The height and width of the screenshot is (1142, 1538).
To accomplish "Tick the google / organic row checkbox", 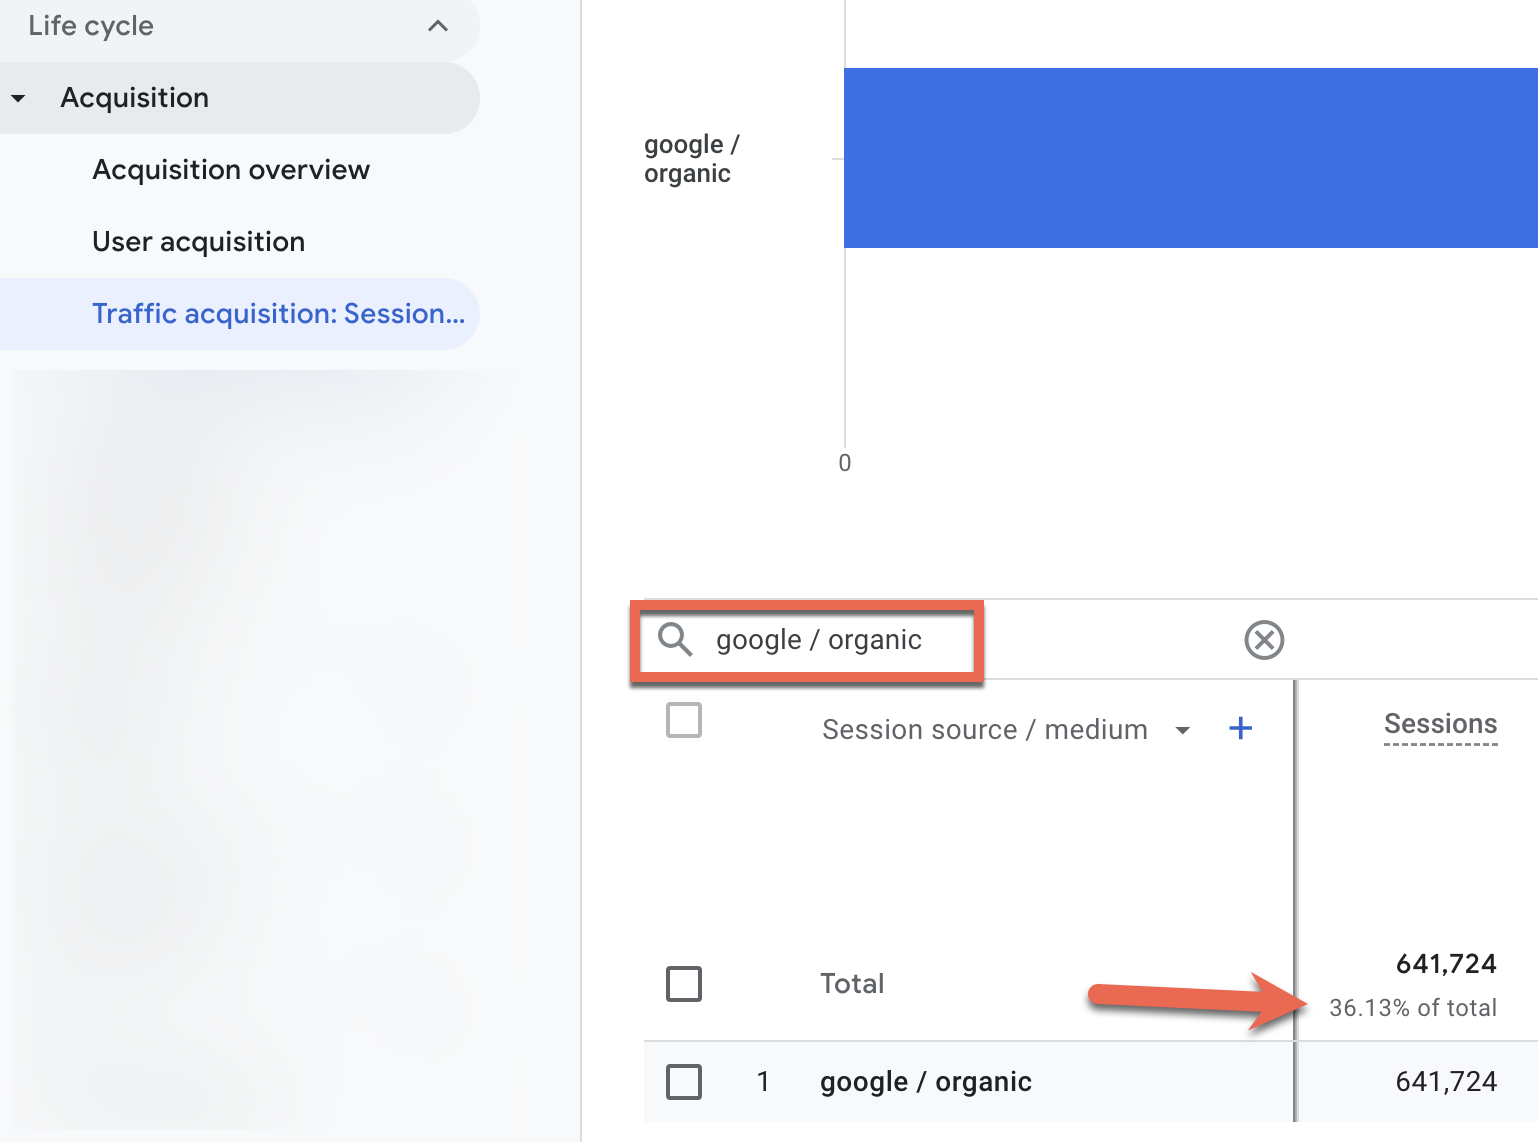I will pos(684,1082).
